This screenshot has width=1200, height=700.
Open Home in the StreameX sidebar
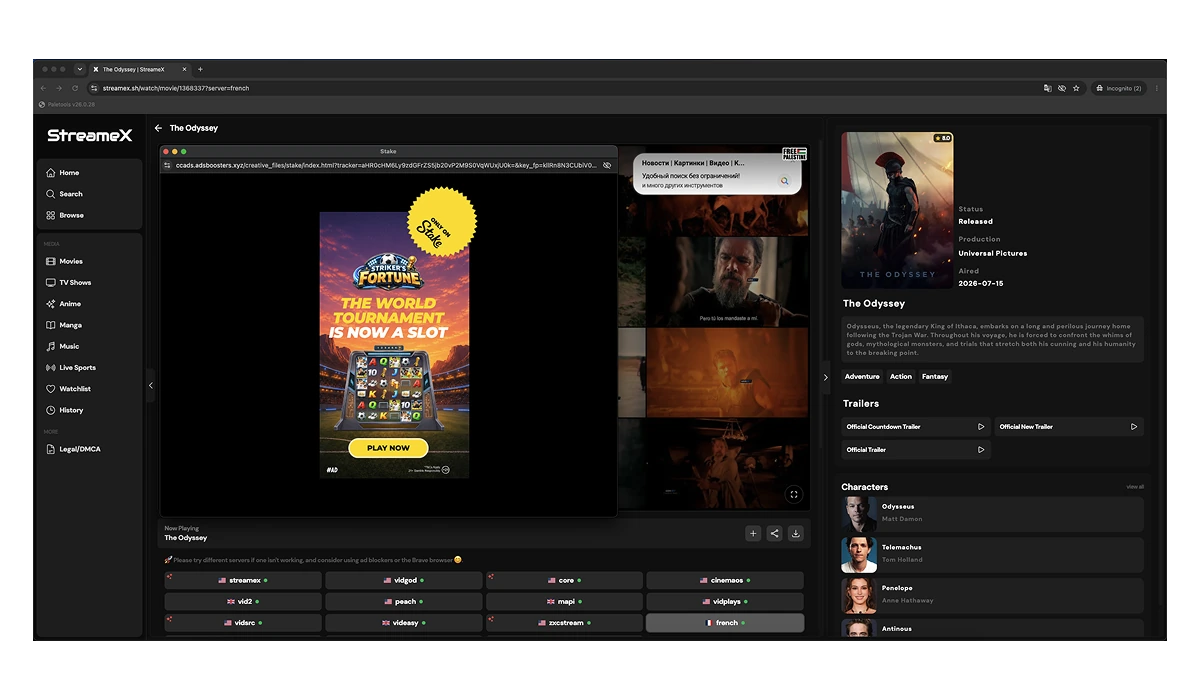(x=88, y=173)
